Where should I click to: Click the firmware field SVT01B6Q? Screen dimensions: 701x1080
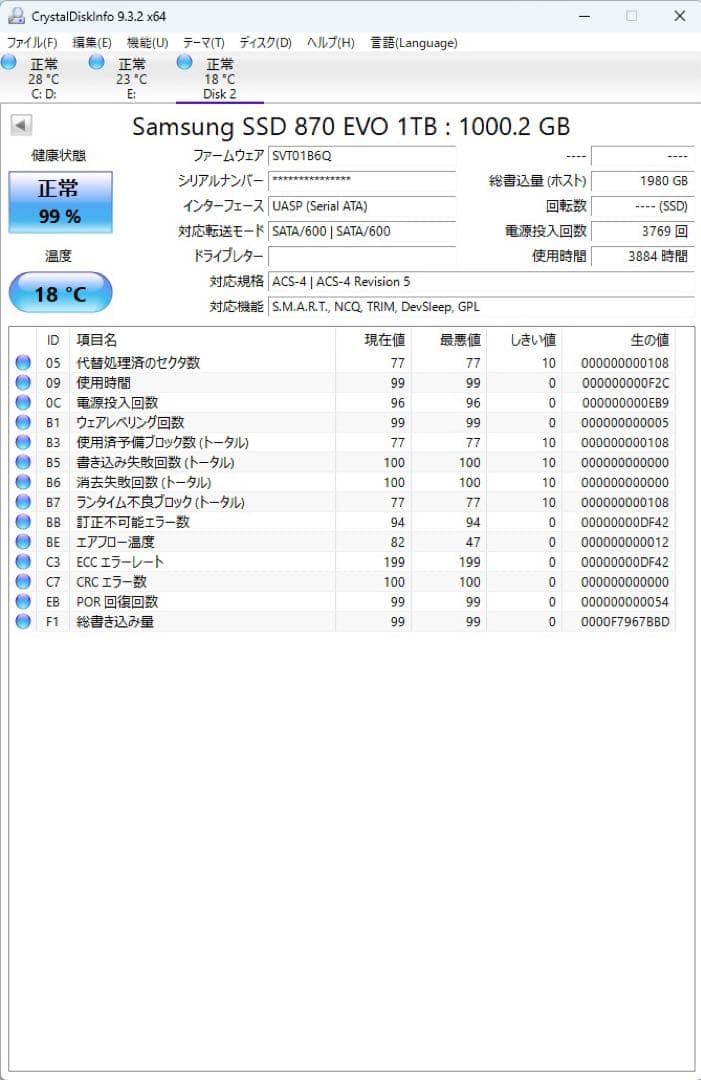(x=362, y=156)
